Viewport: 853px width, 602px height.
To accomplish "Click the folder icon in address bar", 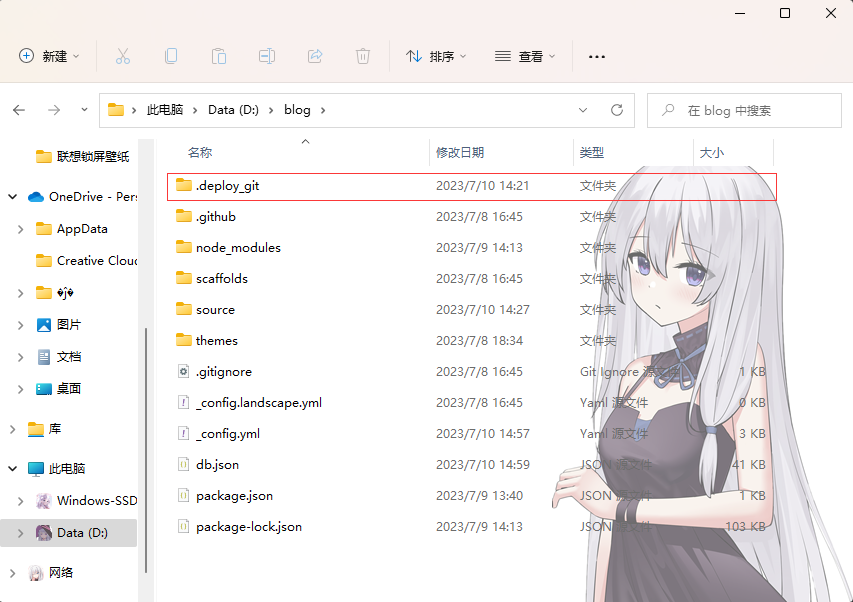I will [x=116, y=110].
